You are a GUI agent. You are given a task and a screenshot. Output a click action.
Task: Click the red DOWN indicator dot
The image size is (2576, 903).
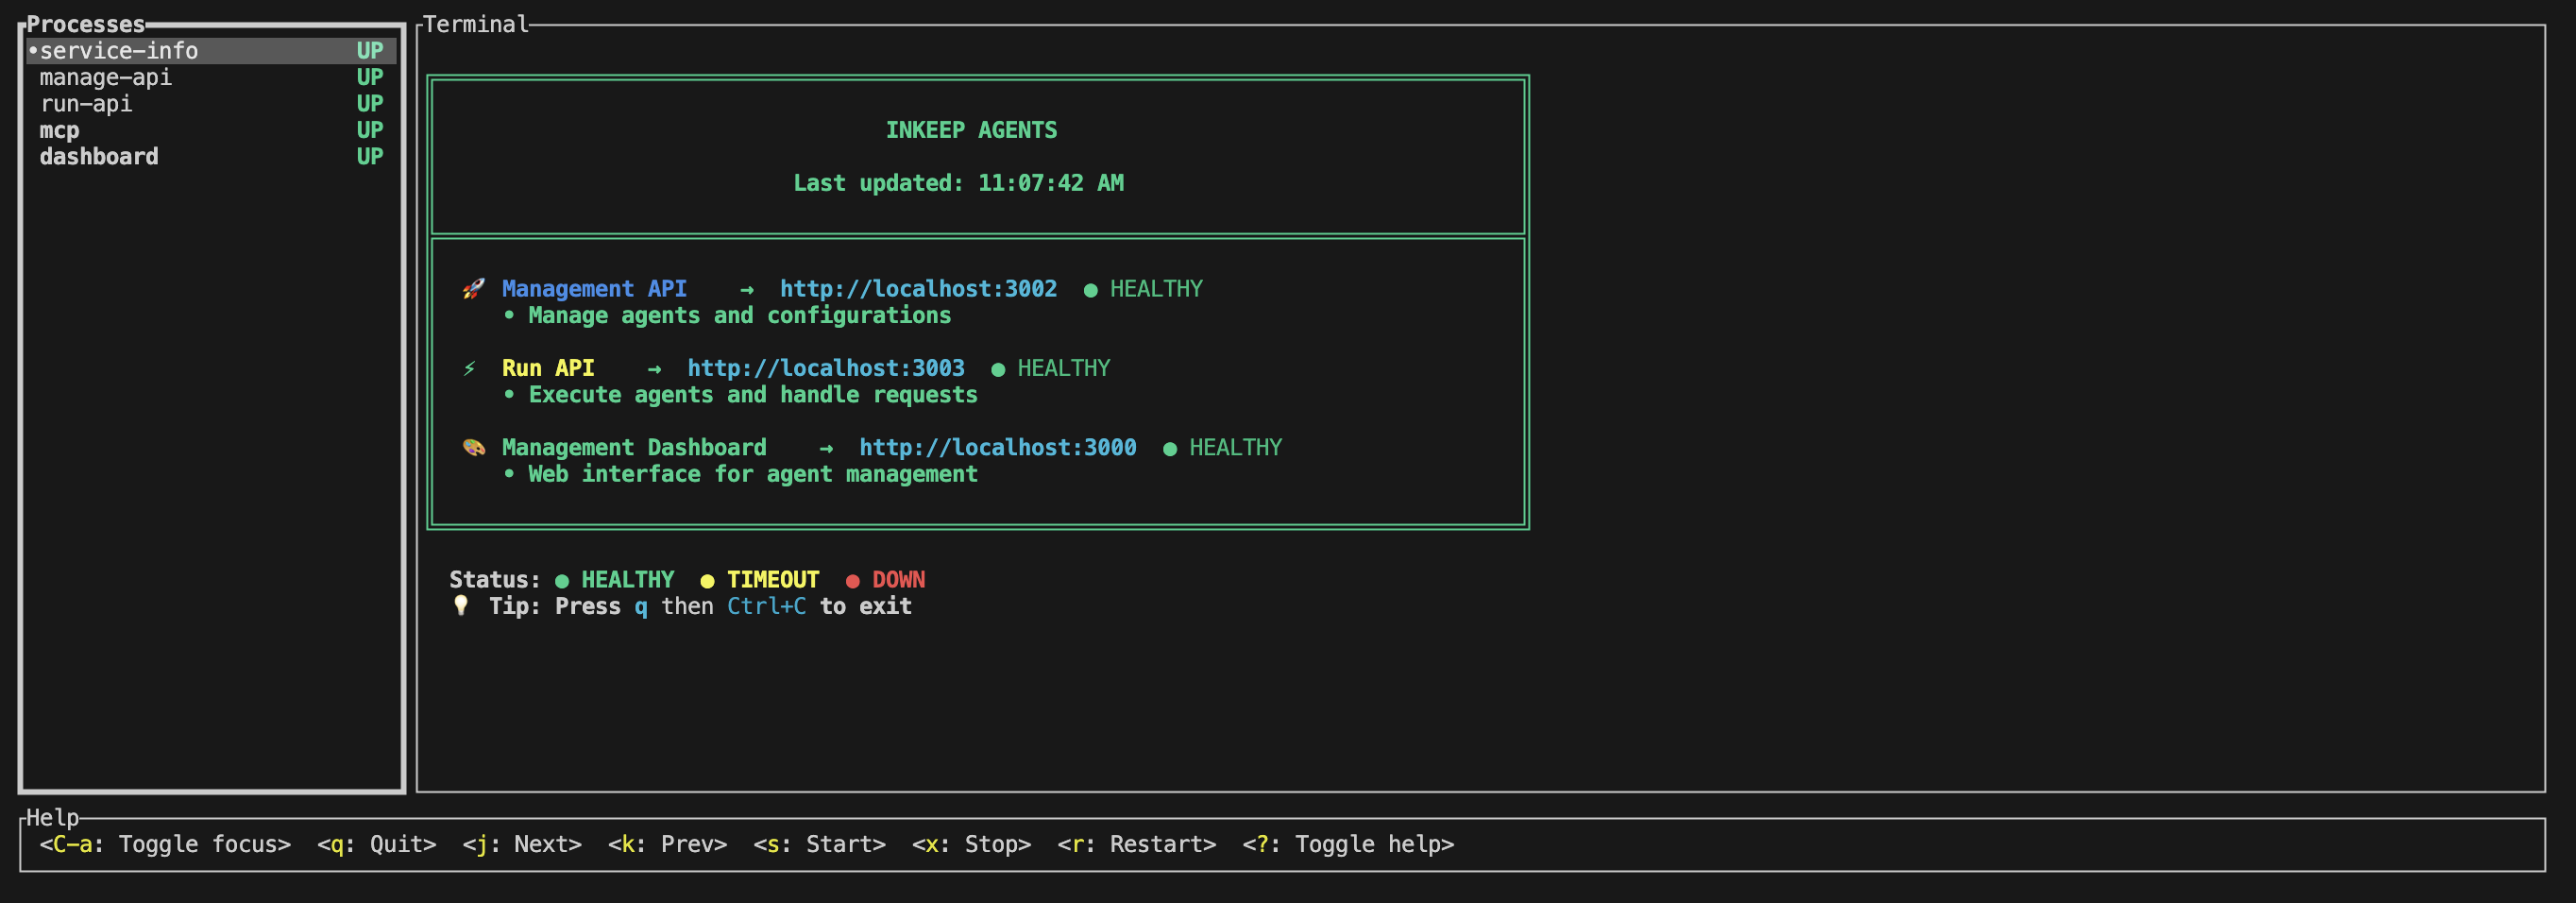pos(852,579)
